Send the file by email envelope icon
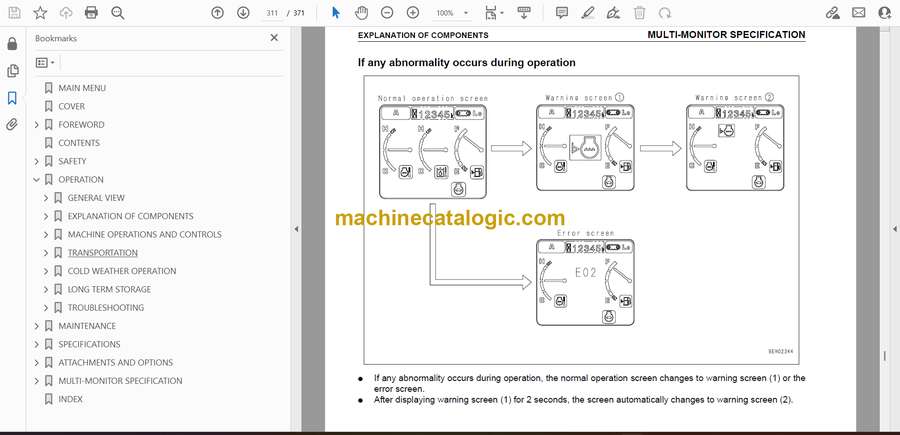 coord(859,13)
